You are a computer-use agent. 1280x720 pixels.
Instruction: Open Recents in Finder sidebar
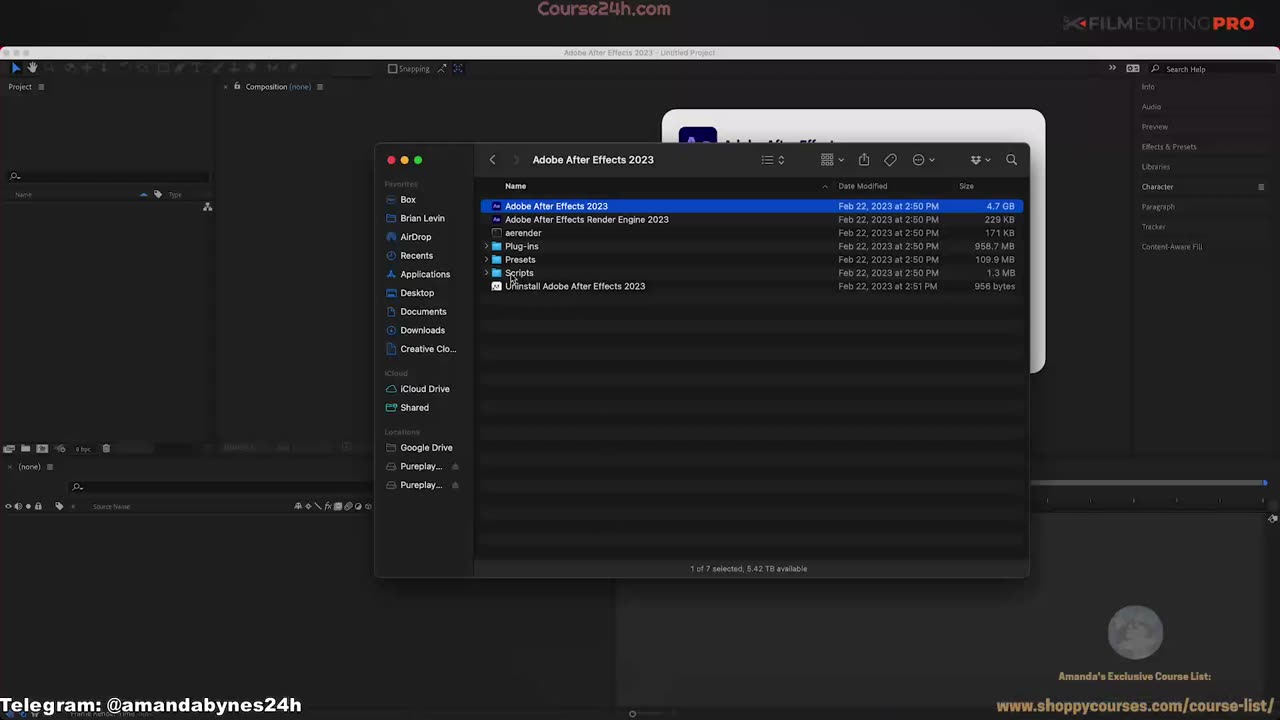[416, 256]
